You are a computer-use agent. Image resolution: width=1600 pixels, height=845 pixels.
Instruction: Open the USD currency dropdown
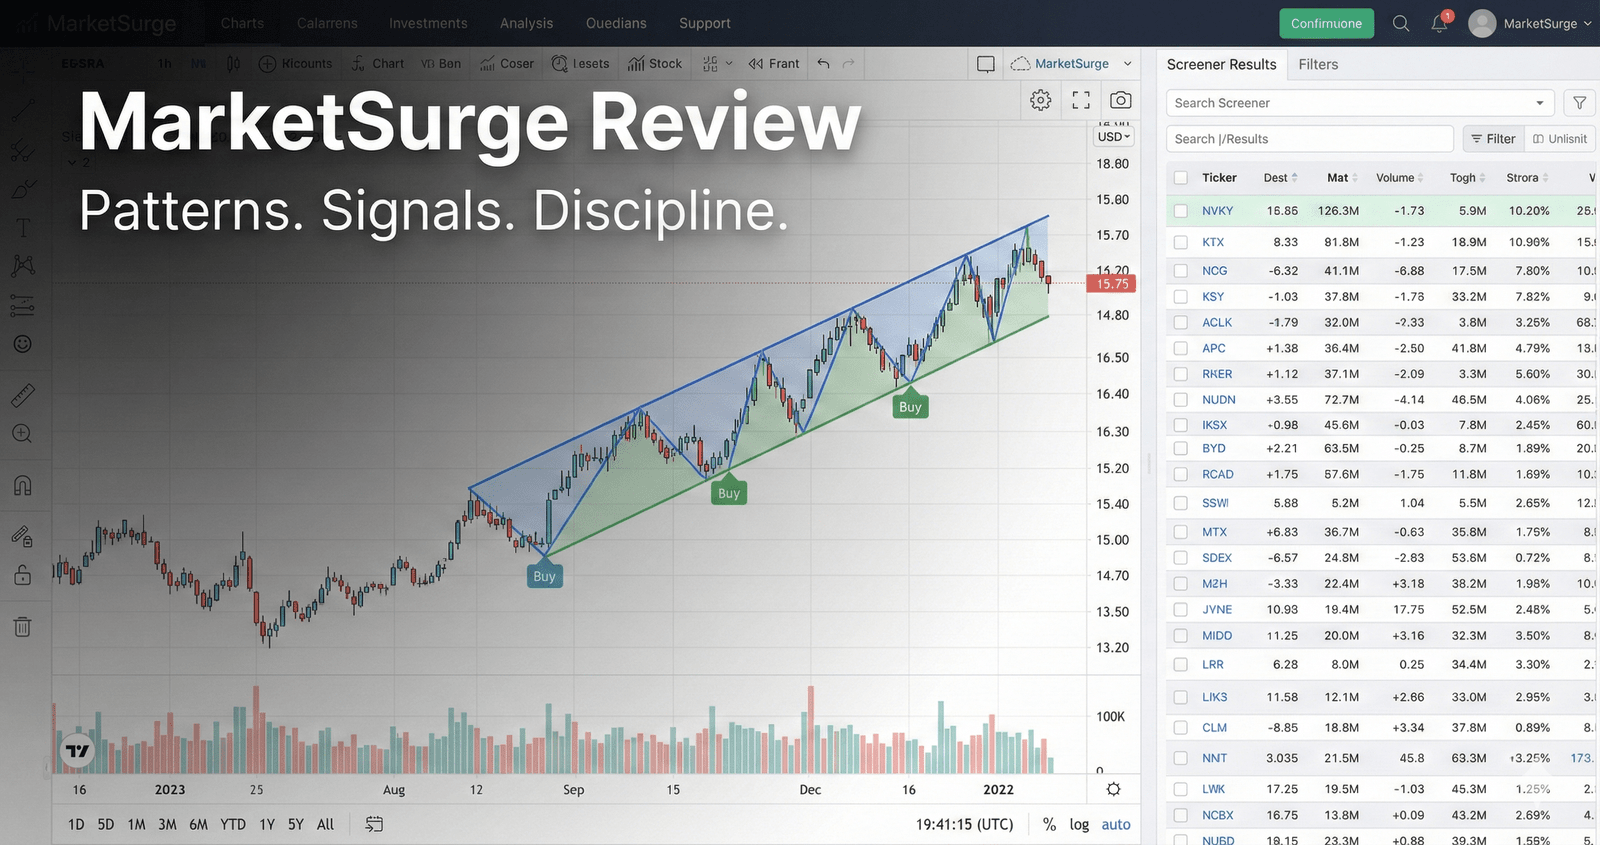click(1114, 137)
